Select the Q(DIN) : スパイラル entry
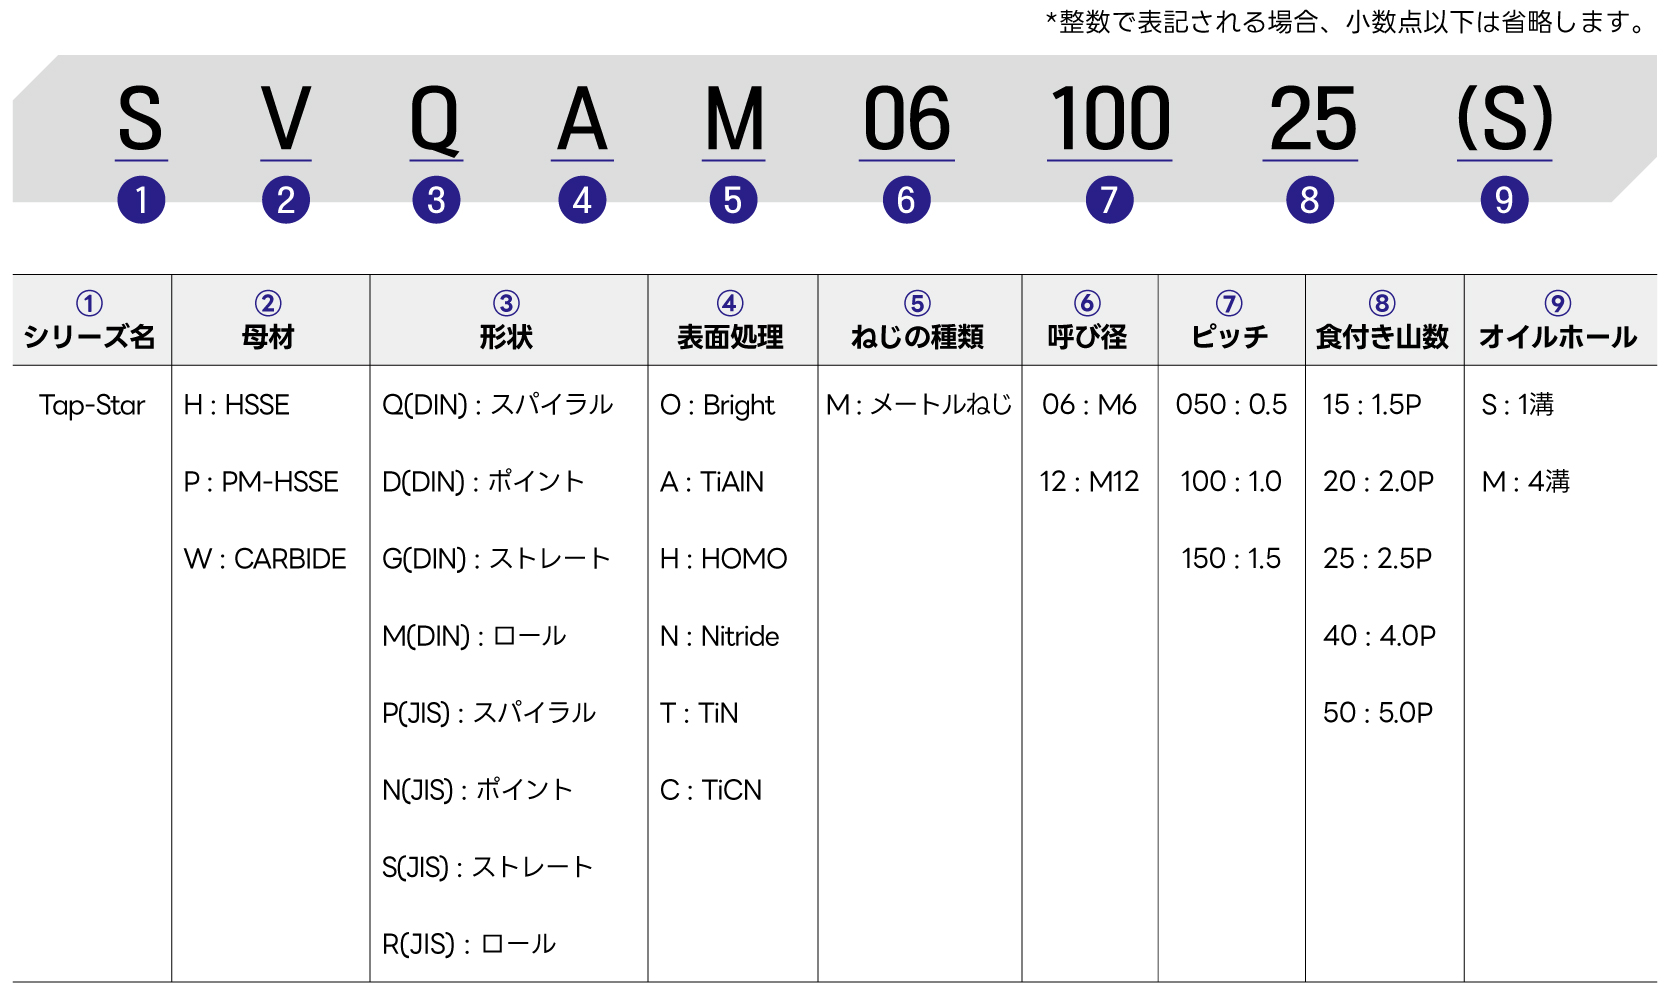 497,405
